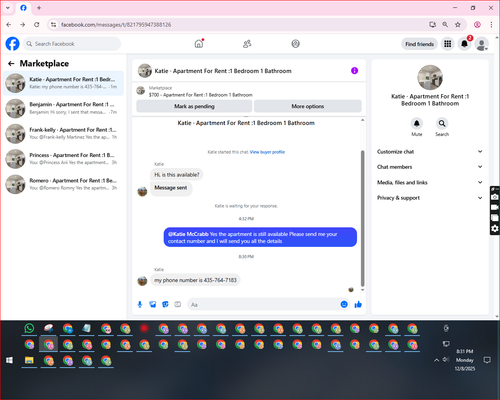Click the video record icon on side toolbar
Screen dimensions: 500x400
pos(495,207)
